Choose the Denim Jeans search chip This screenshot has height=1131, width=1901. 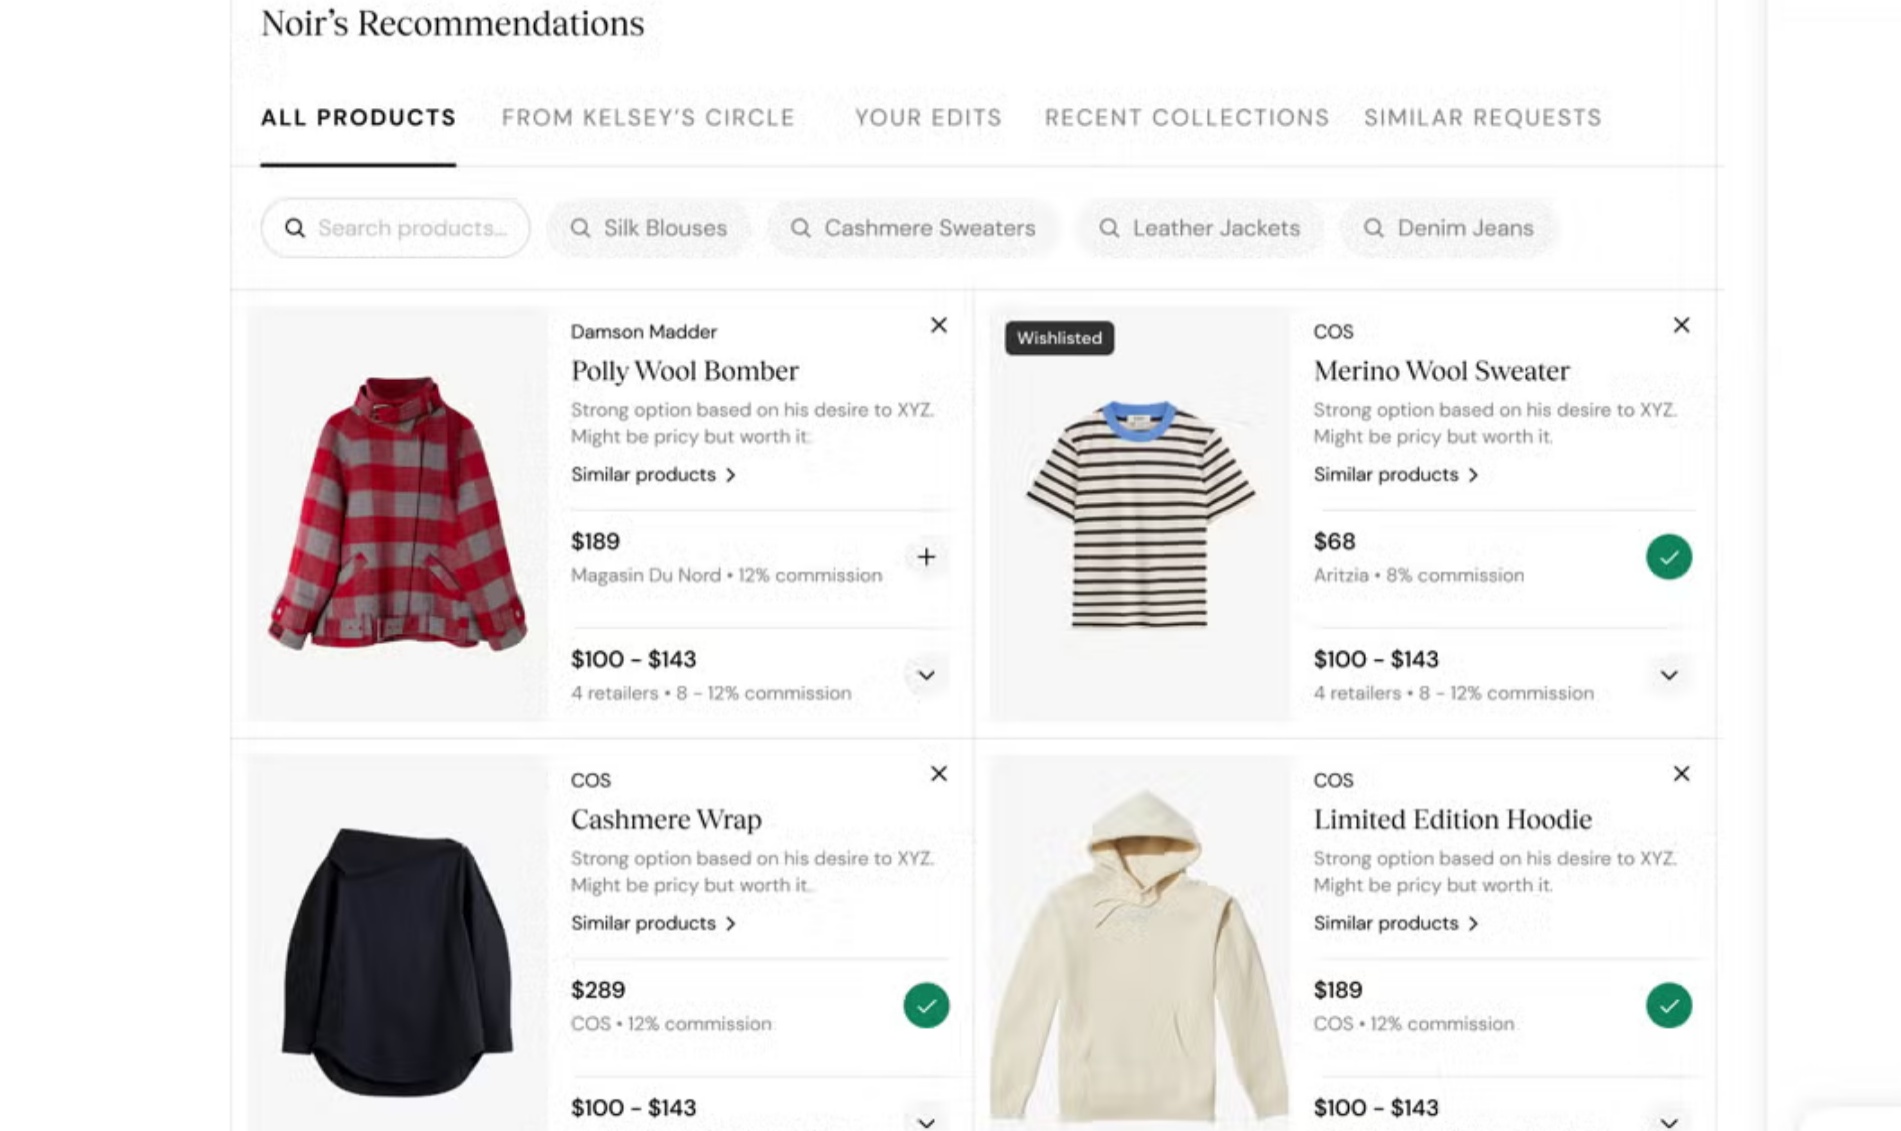coord(1448,228)
